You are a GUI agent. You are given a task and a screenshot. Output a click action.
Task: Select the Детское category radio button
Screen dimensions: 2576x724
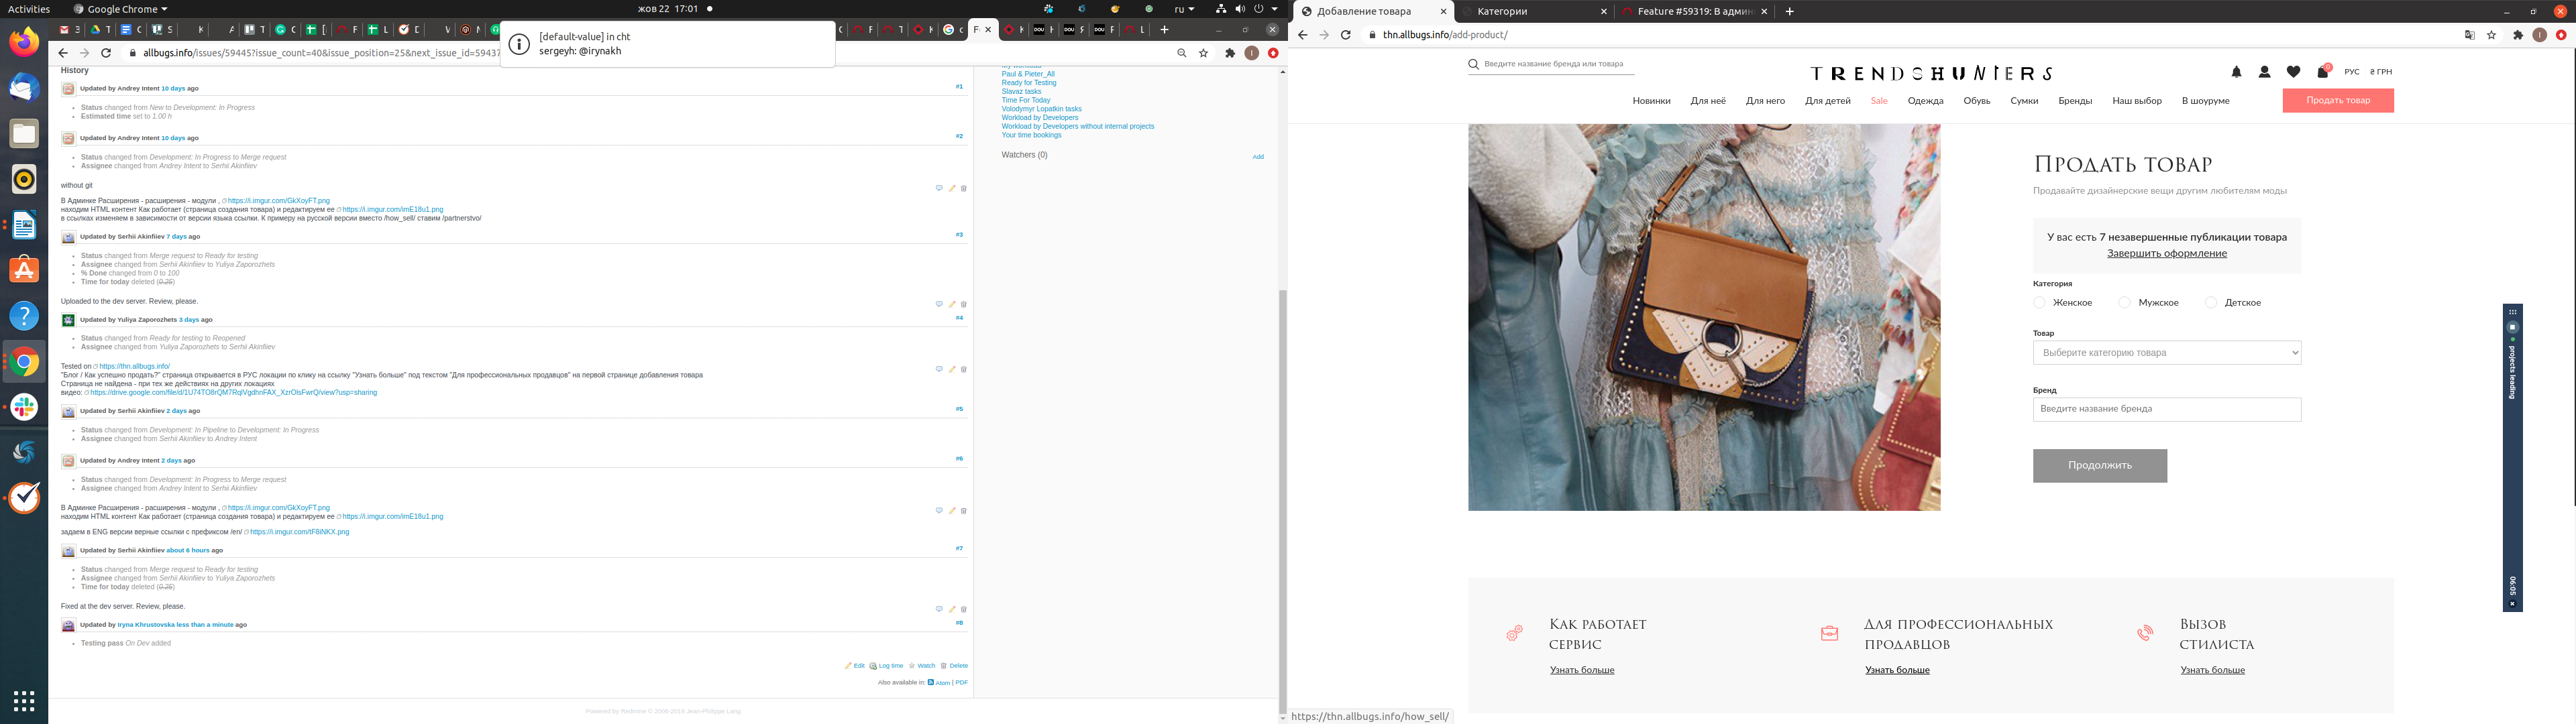click(x=2211, y=302)
